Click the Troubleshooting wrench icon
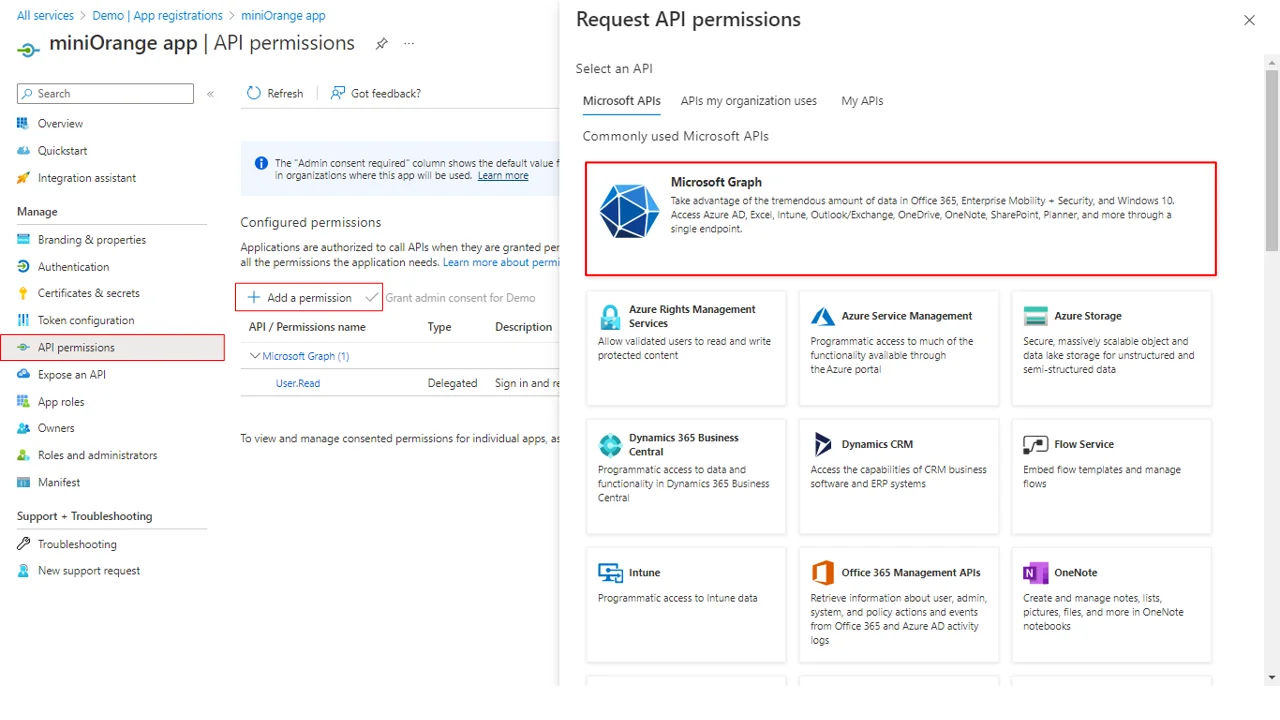 24,544
